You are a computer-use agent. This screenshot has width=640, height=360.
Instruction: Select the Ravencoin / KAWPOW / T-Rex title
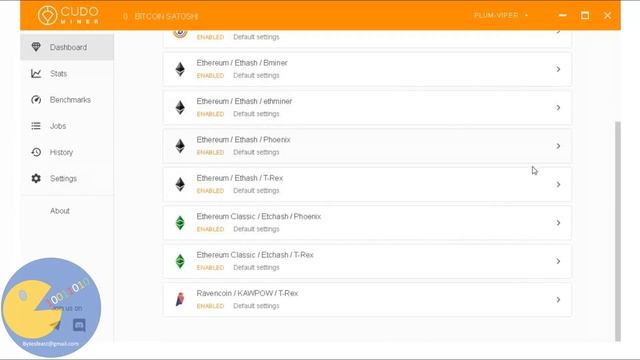247,293
